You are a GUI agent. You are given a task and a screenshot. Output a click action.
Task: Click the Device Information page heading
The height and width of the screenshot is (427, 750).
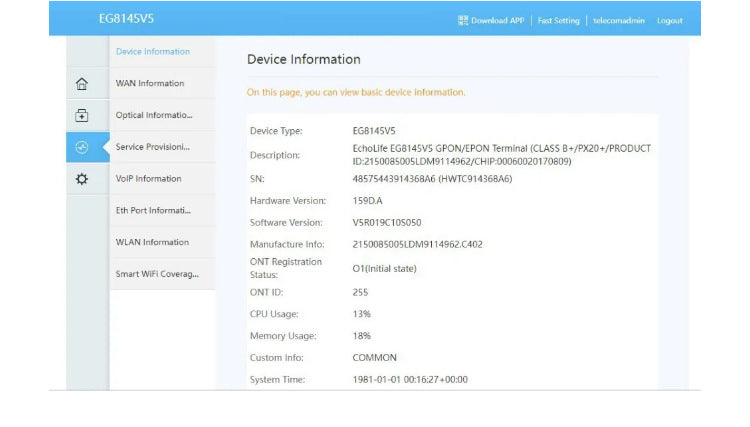(x=304, y=59)
